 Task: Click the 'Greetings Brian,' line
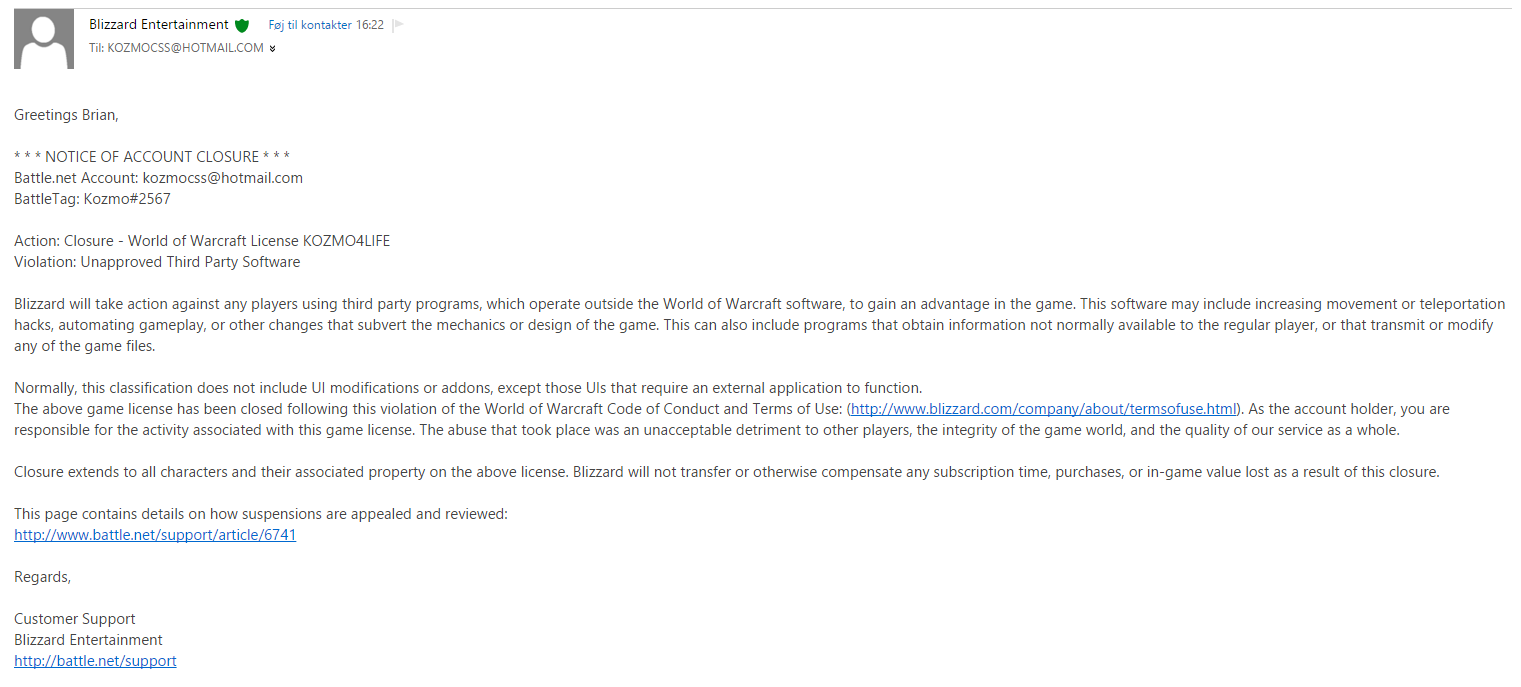click(x=66, y=115)
